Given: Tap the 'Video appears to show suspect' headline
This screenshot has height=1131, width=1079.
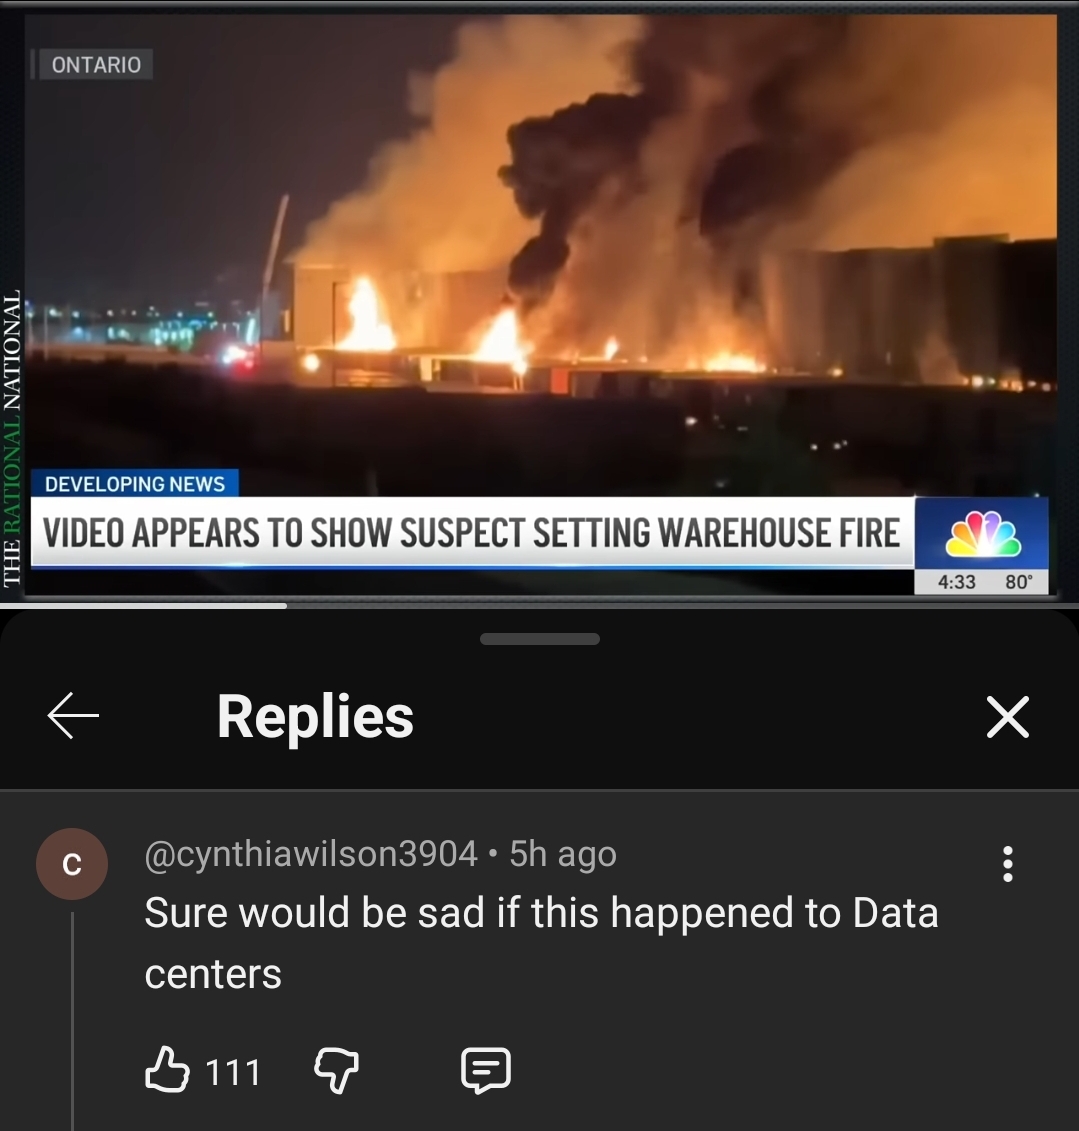Looking at the screenshot, I should click(x=471, y=533).
